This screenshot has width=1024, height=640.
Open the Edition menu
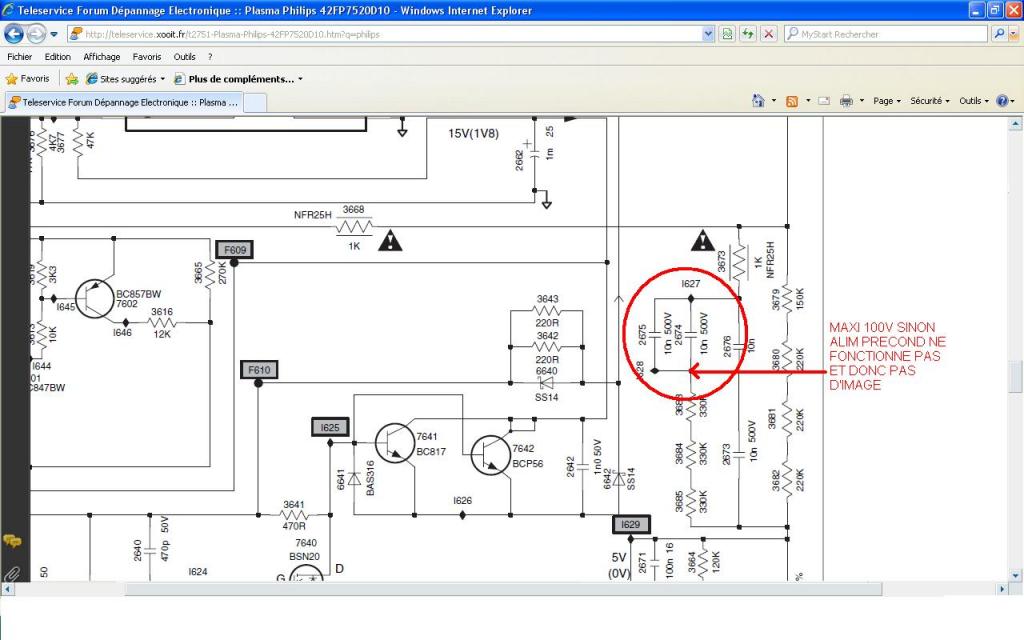[57, 57]
